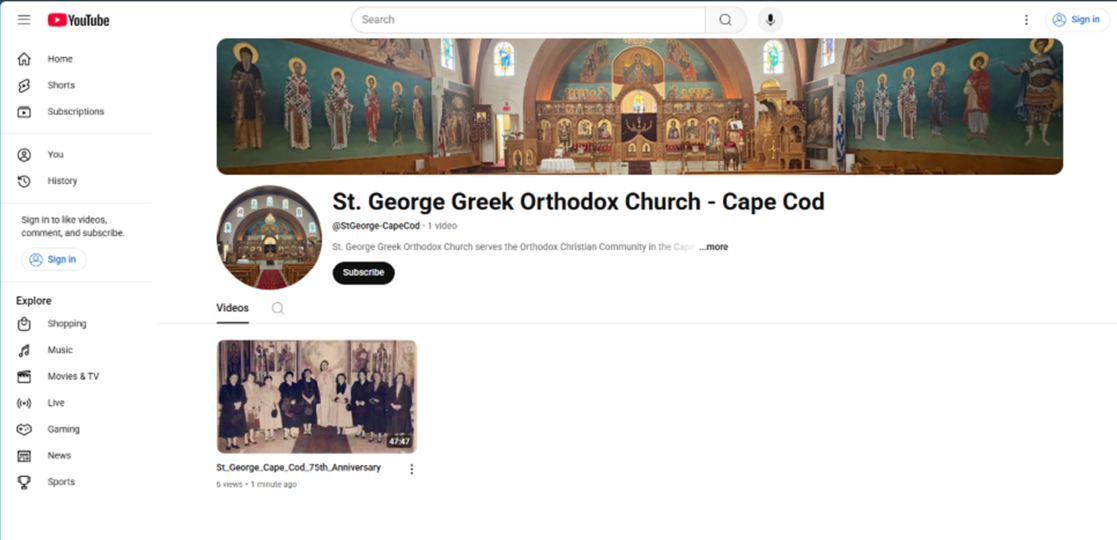Go to Subscriptions in the sidebar
This screenshot has height=540, width=1117.
(x=75, y=112)
